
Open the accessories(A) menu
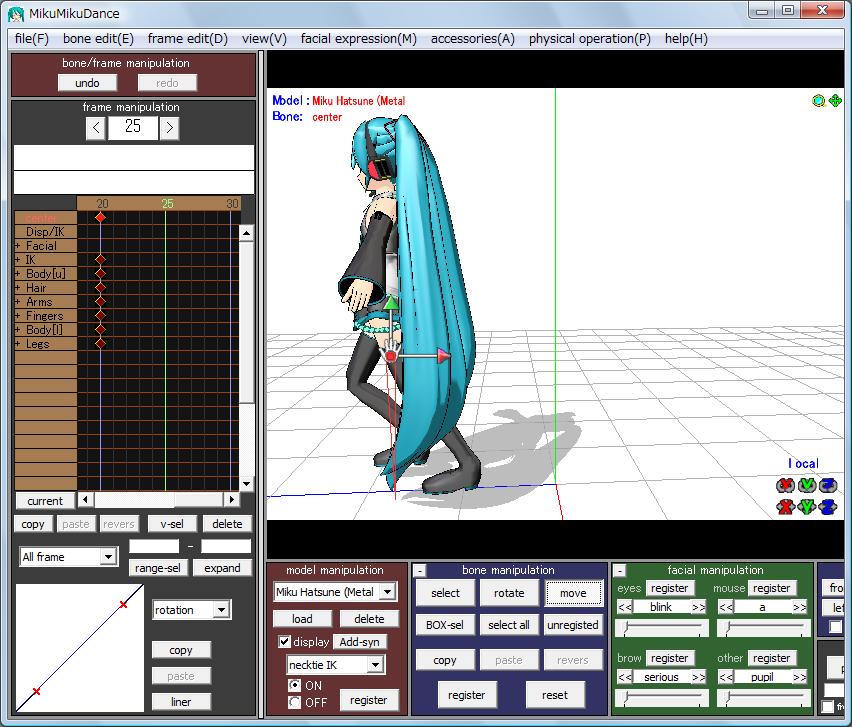[x=473, y=39]
